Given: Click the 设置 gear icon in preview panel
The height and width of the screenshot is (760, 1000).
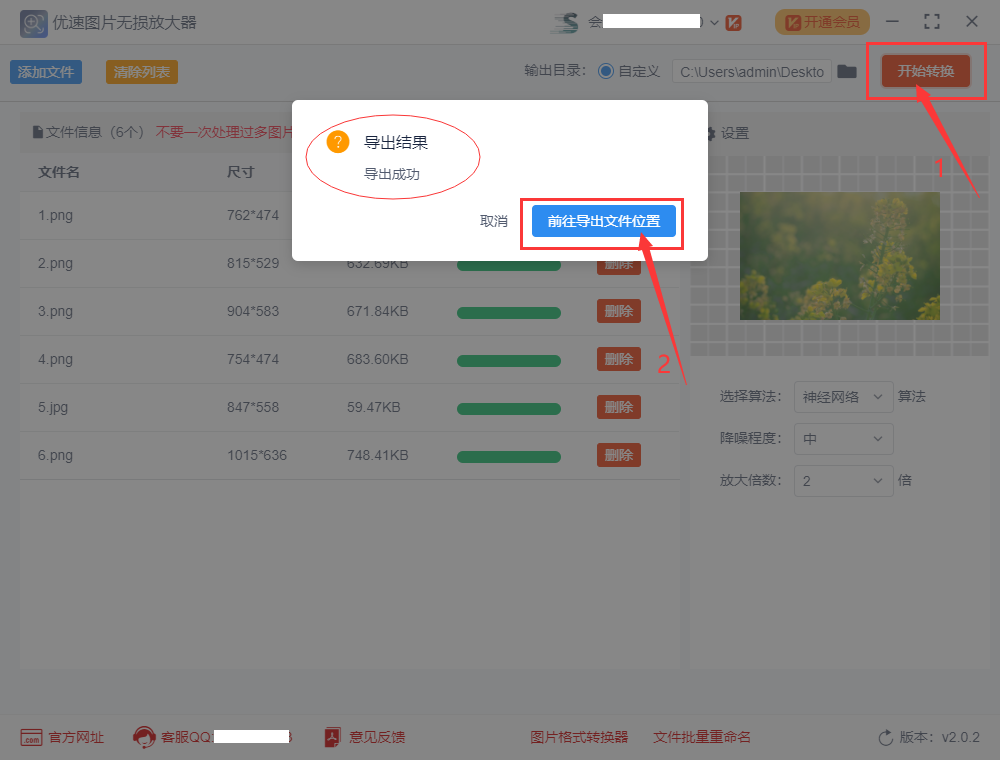Looking at the screenshot, I should [x=714, y=132].
